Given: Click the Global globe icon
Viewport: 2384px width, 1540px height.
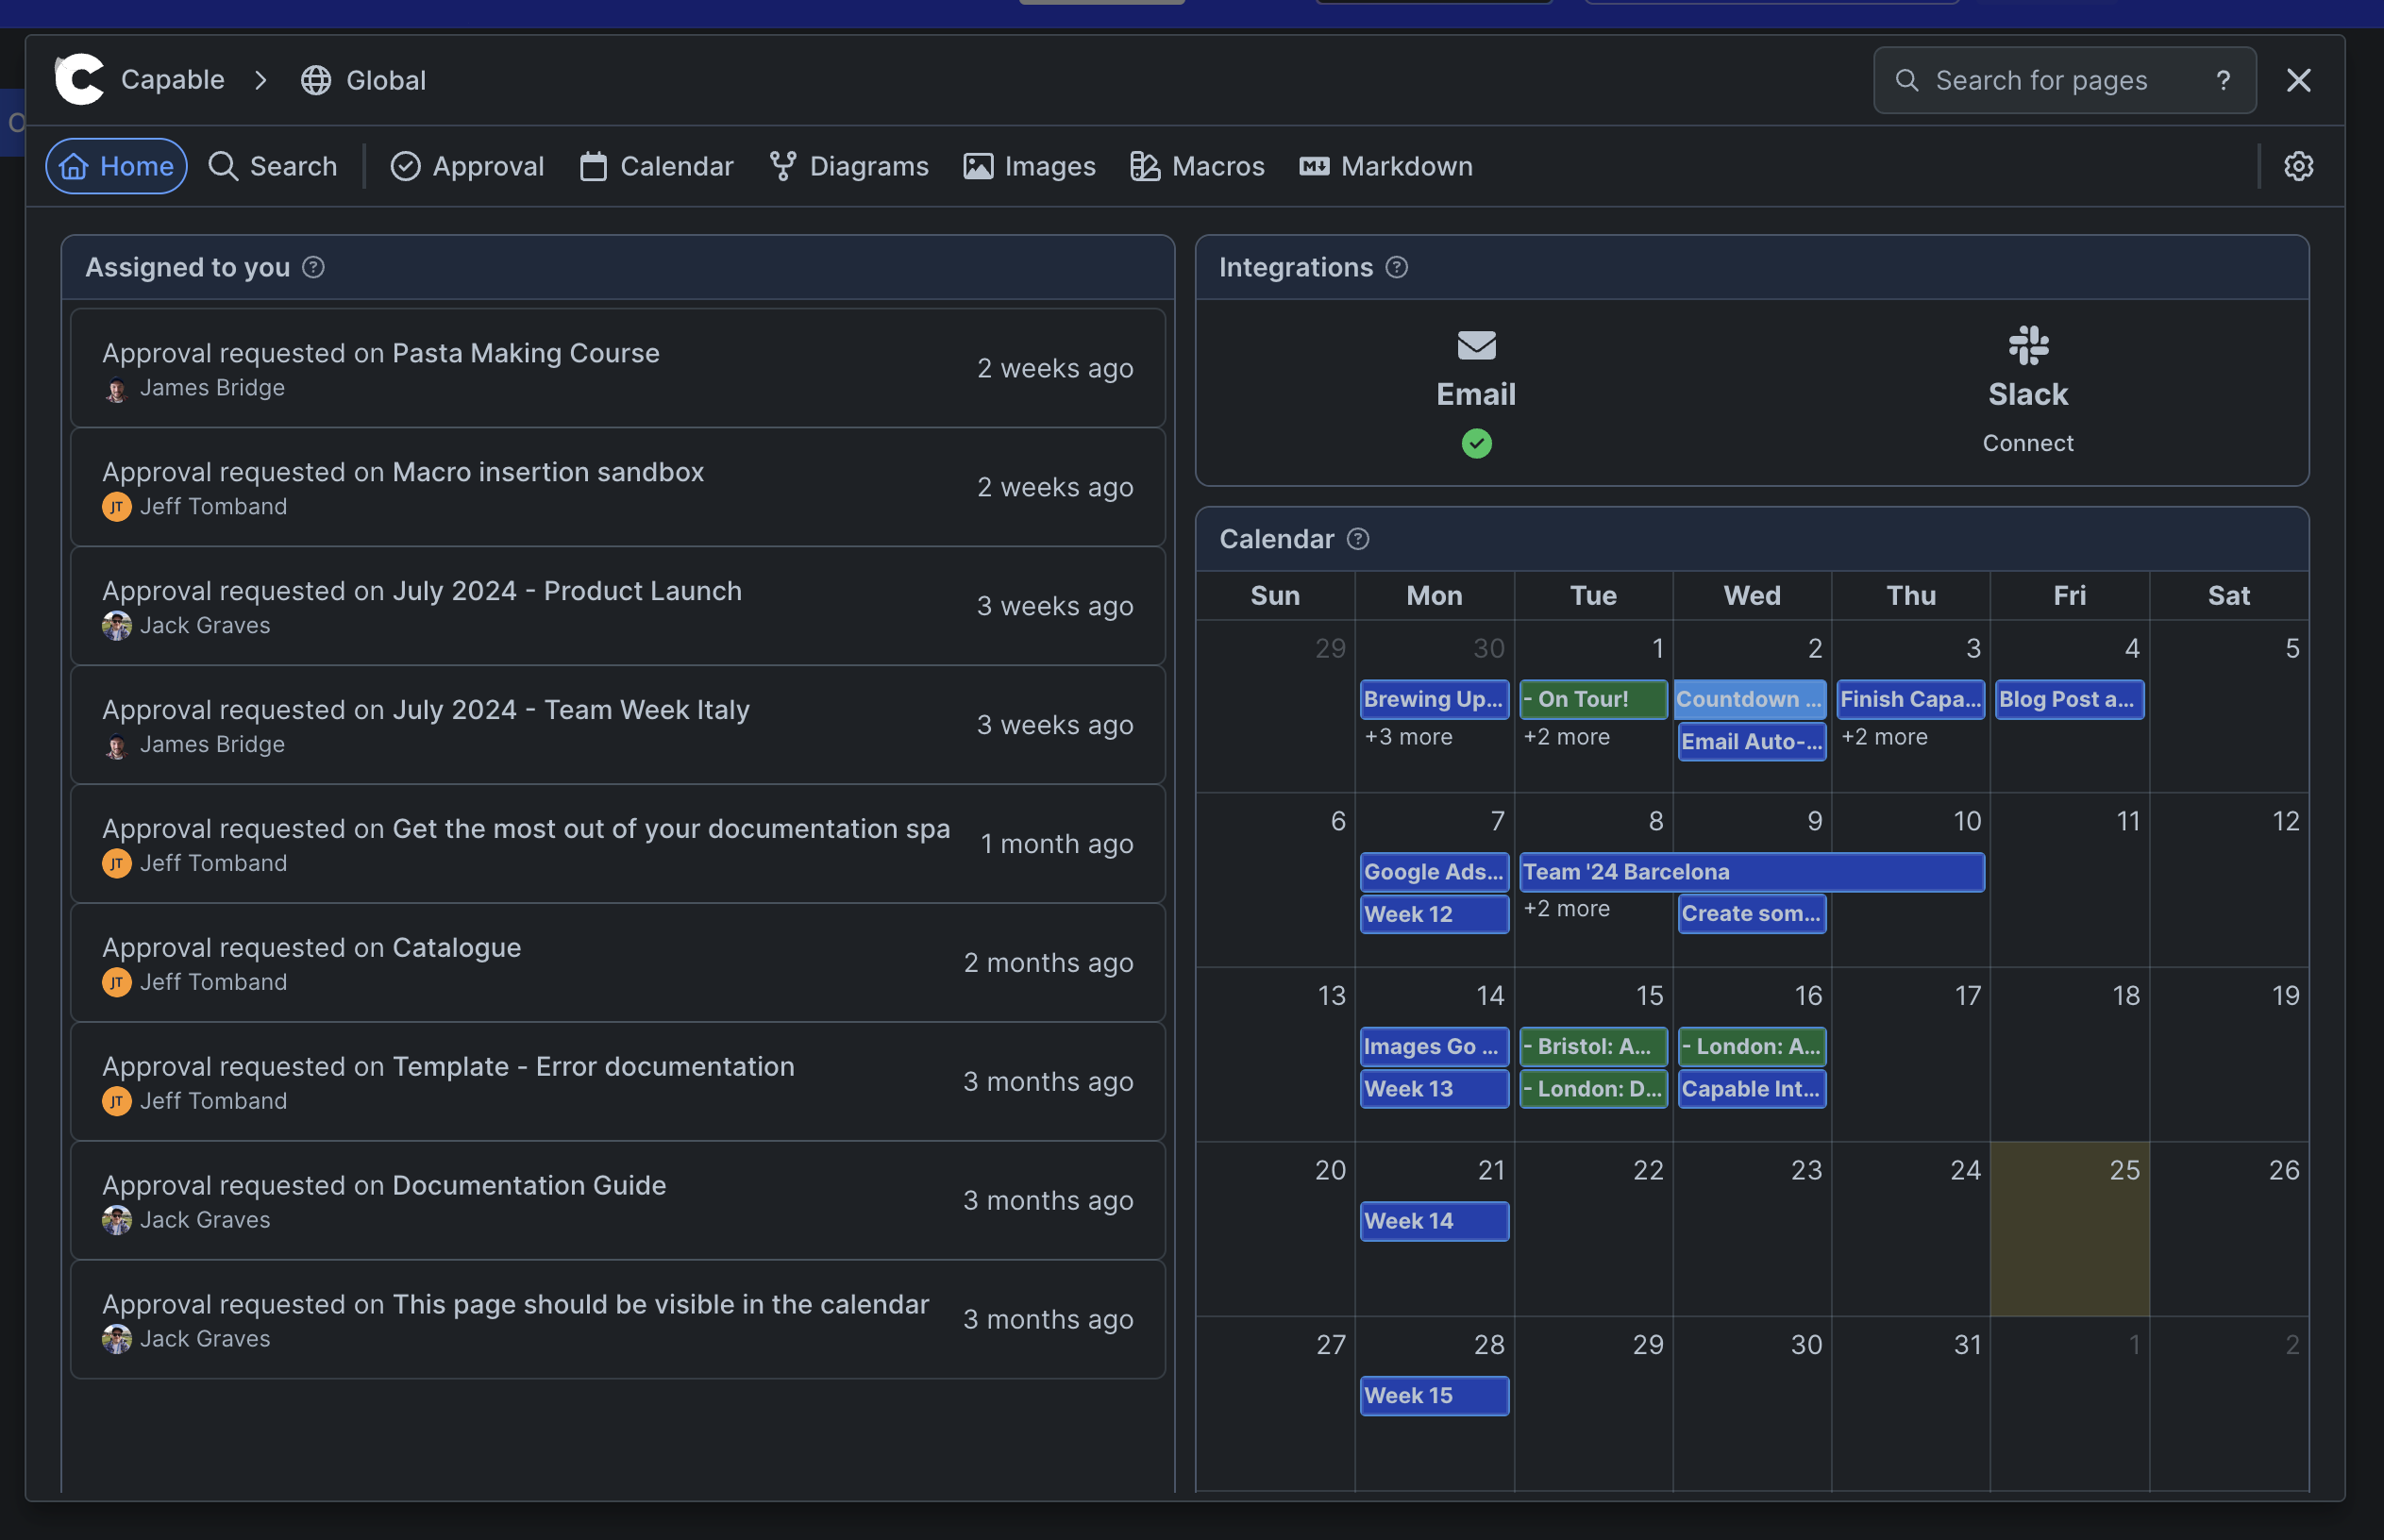Looking at the screenshot, I should 316,80.
